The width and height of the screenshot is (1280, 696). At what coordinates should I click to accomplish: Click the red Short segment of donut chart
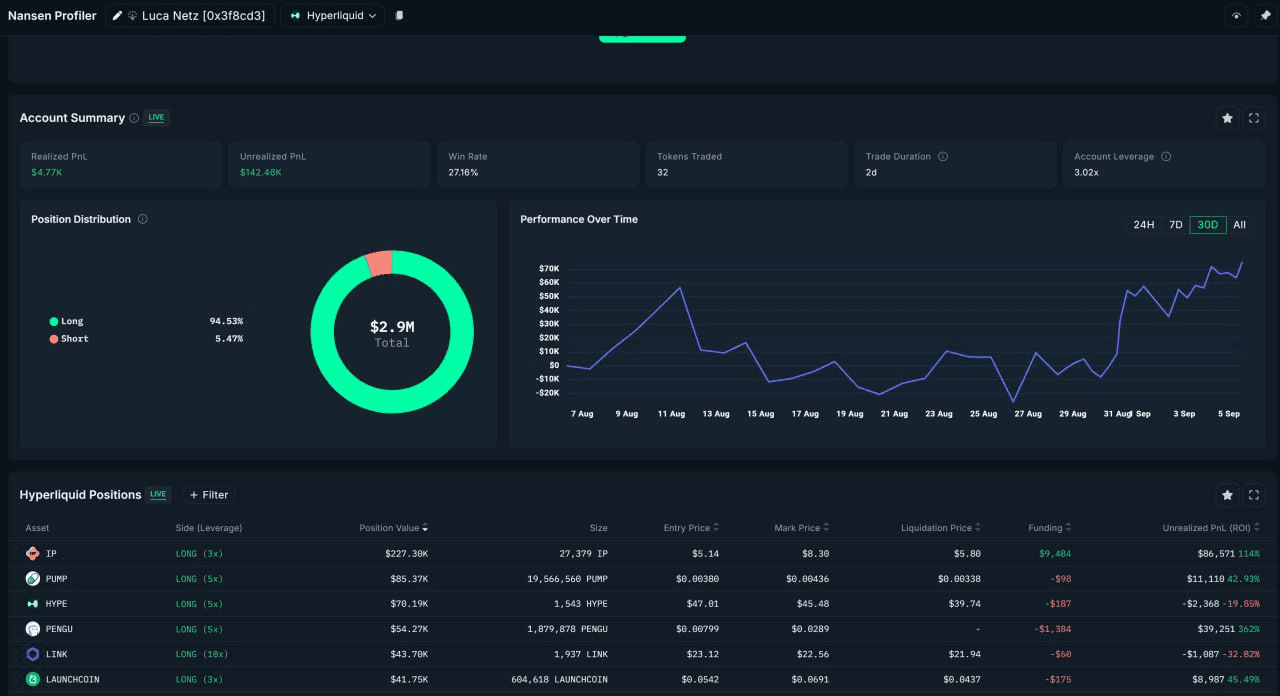click(x=379, y=263)
